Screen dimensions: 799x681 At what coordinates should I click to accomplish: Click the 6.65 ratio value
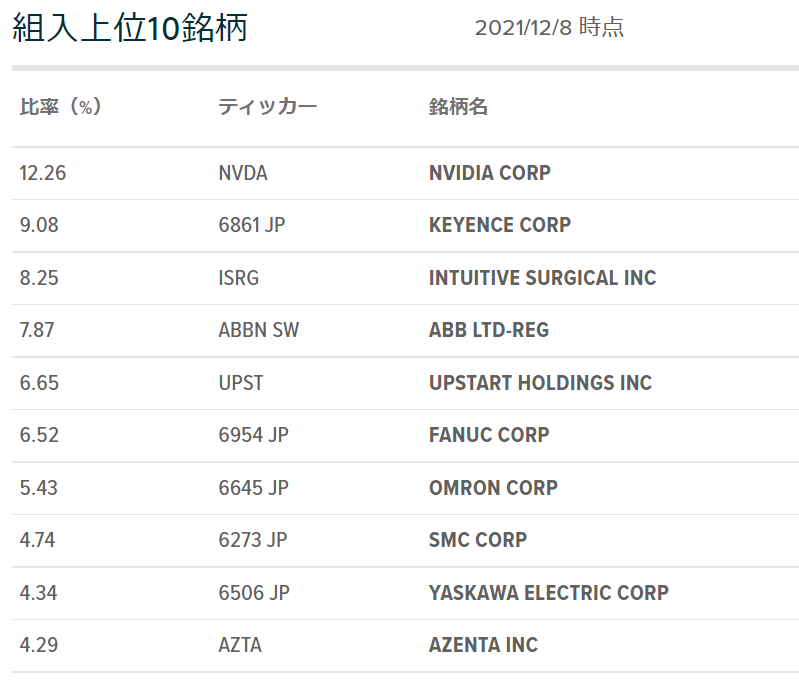click(39, 383)
